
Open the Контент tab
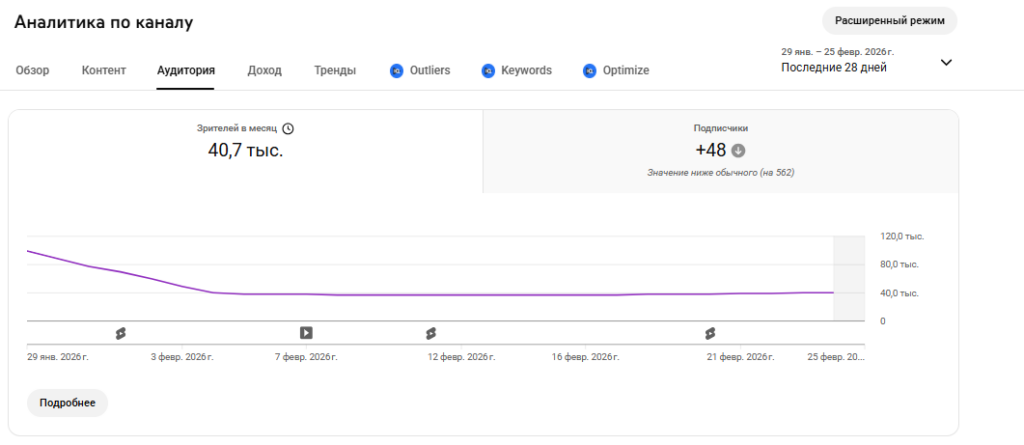(104, 71)
